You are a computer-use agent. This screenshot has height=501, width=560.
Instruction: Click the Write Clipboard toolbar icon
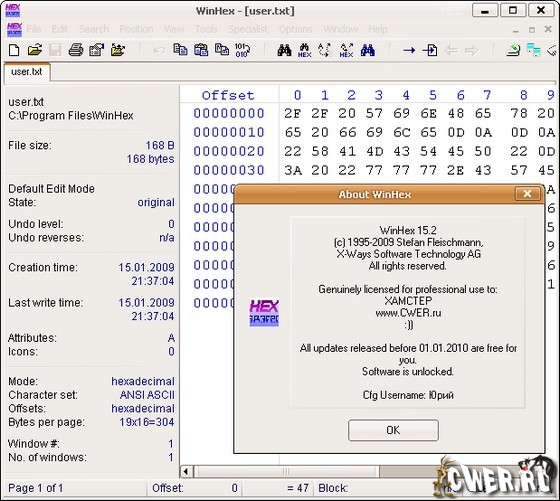[x=222, y=50]
